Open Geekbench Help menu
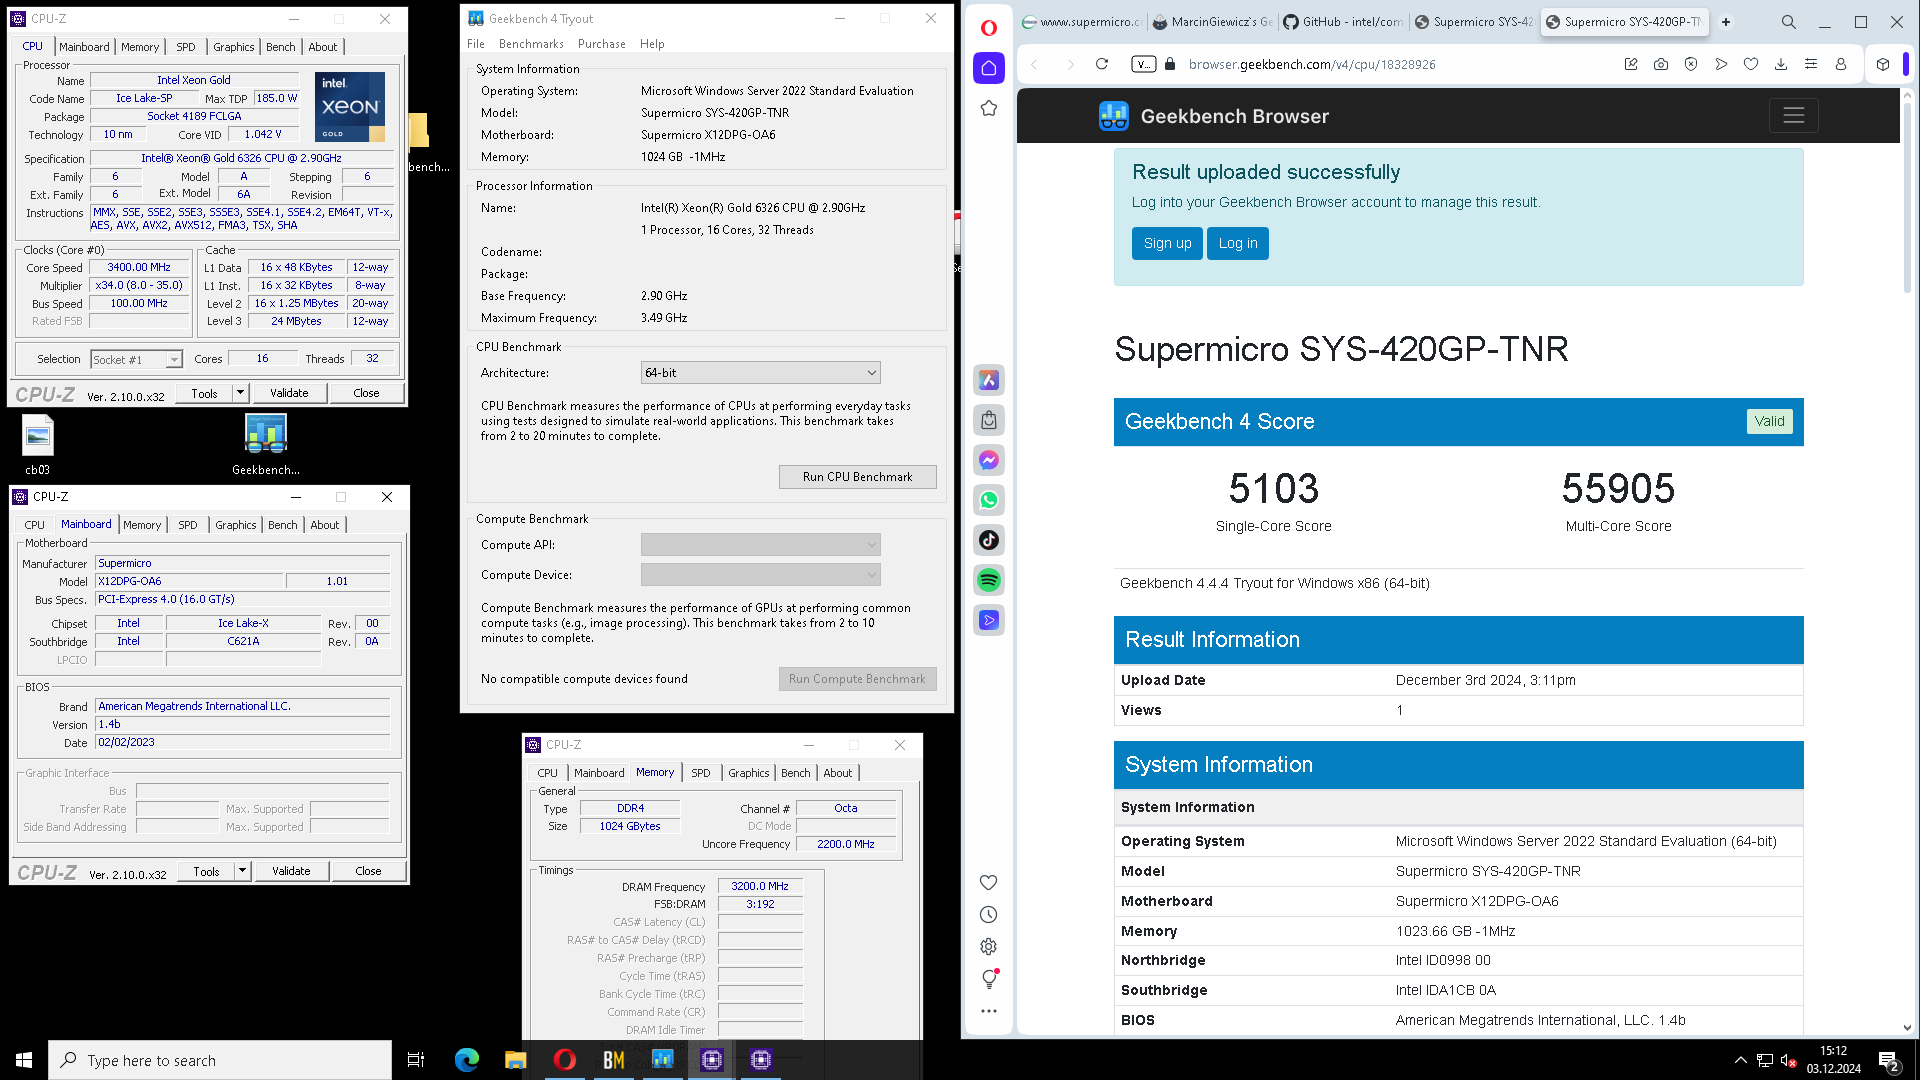This screenshot has height=1080, width=1920. [652, 44]
